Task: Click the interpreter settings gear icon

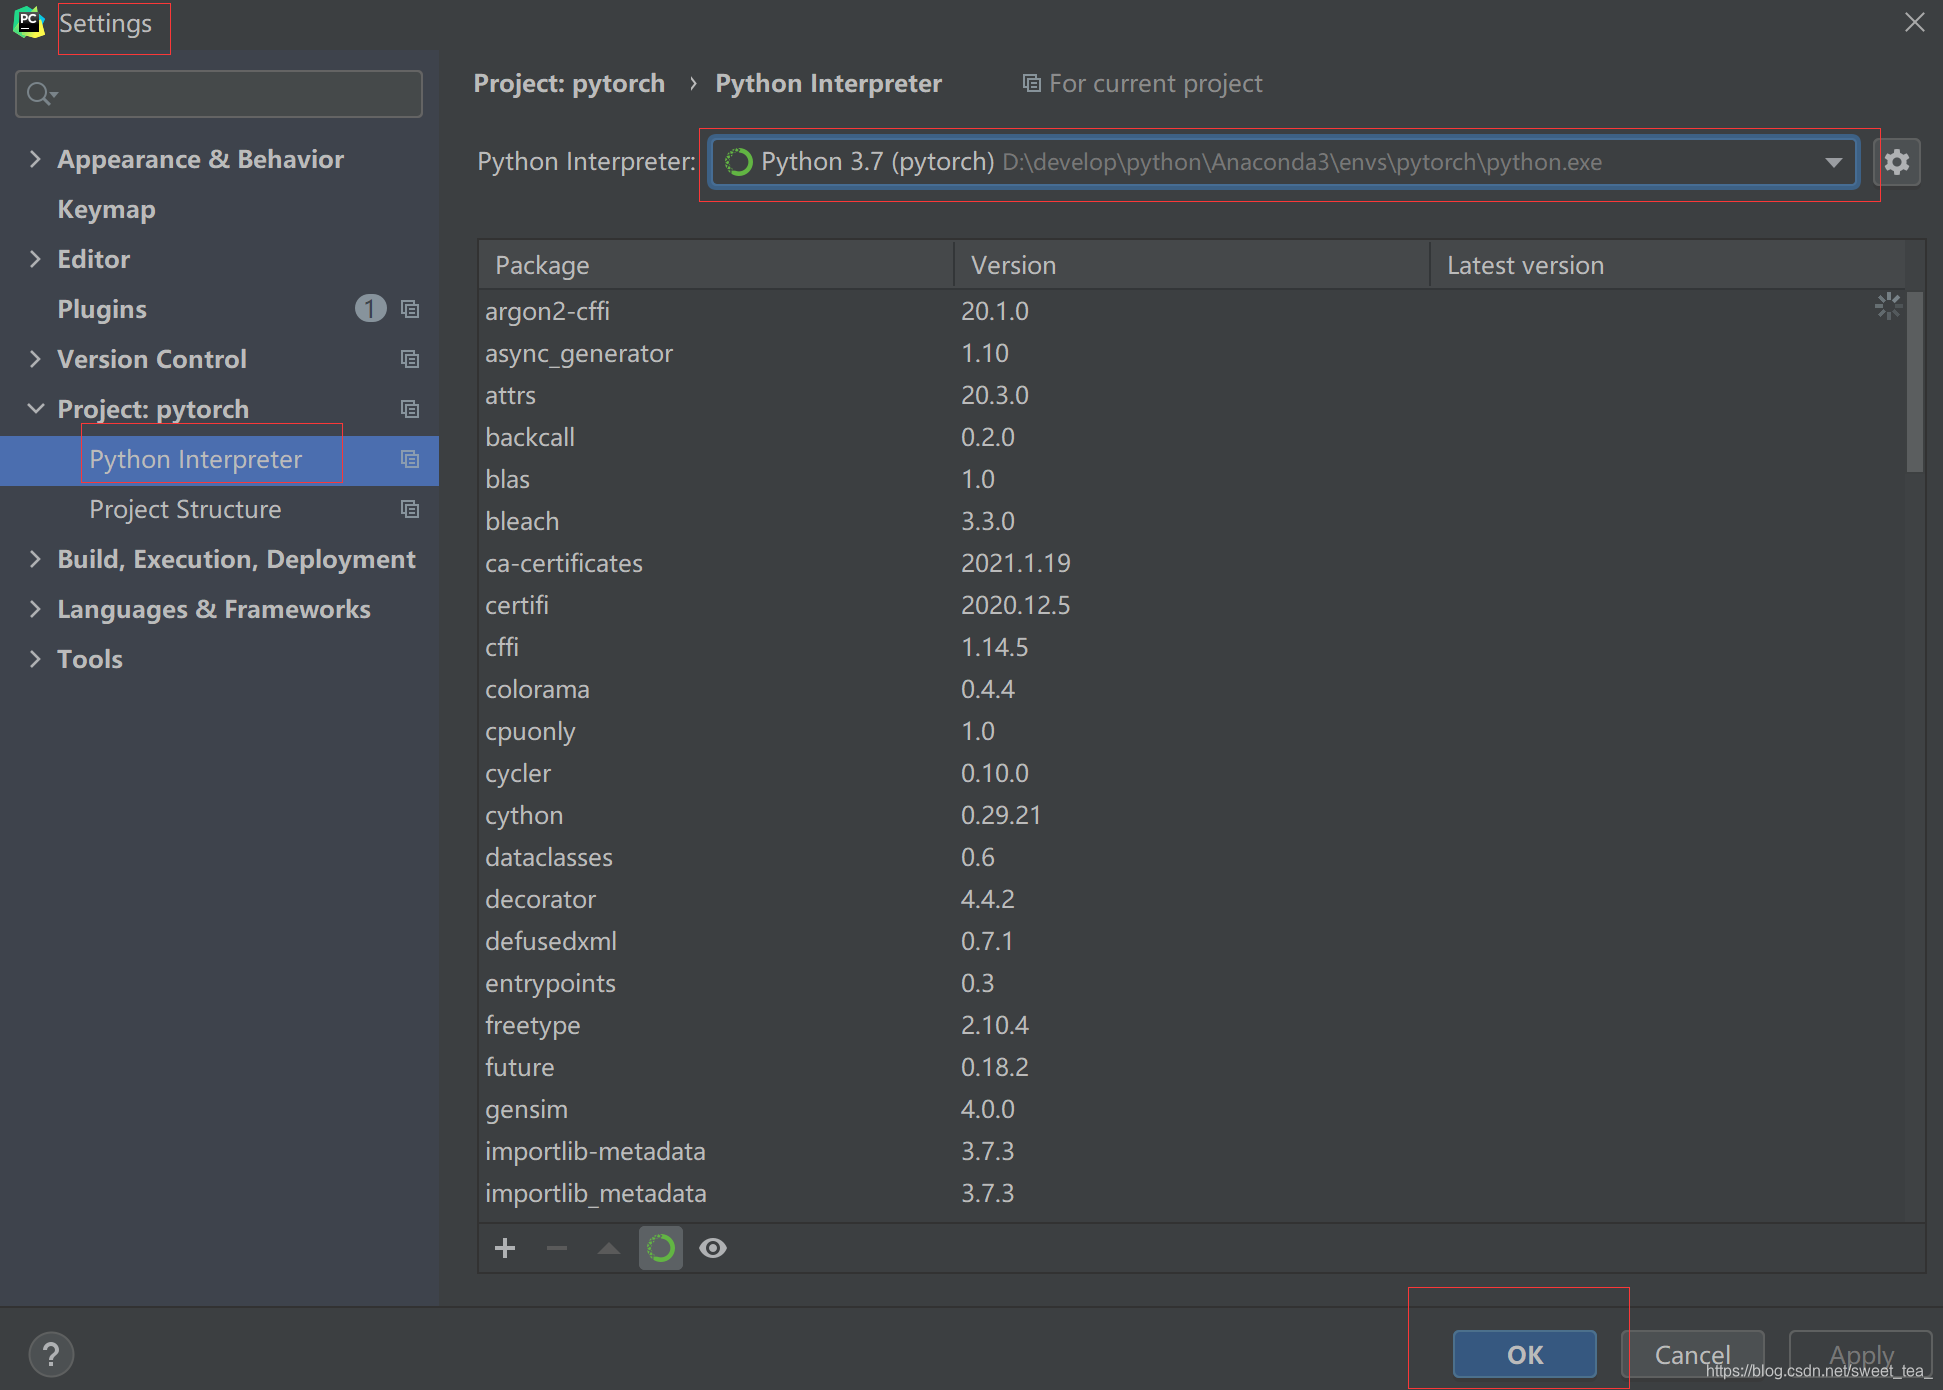Action: (1896, 162)
